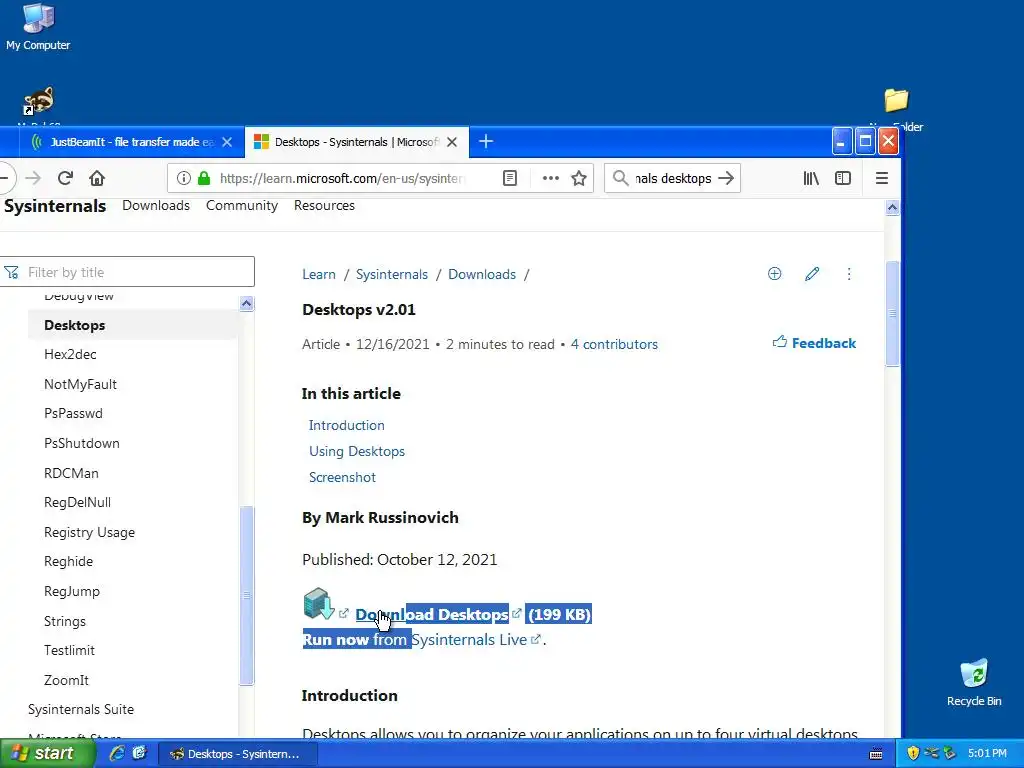The width and height of the screenshot is (1024, 768).
Task: Select Registry Usage in the sidebar list
Action: (89, 532)
